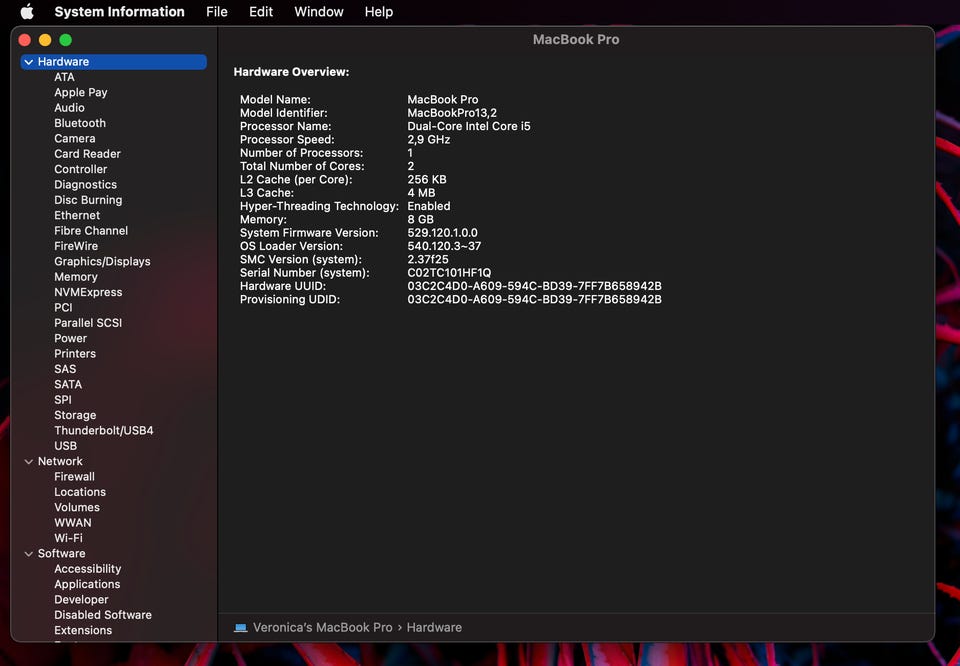Screen dimensions: 960x666
Task: Collapse the Software section chevron
Action: (x=29, y=554)
